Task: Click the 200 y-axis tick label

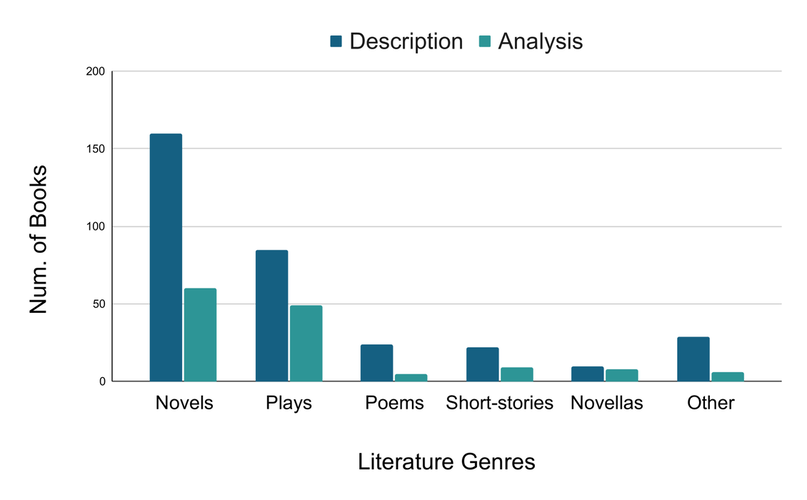Action: click(x=95, y=72)
